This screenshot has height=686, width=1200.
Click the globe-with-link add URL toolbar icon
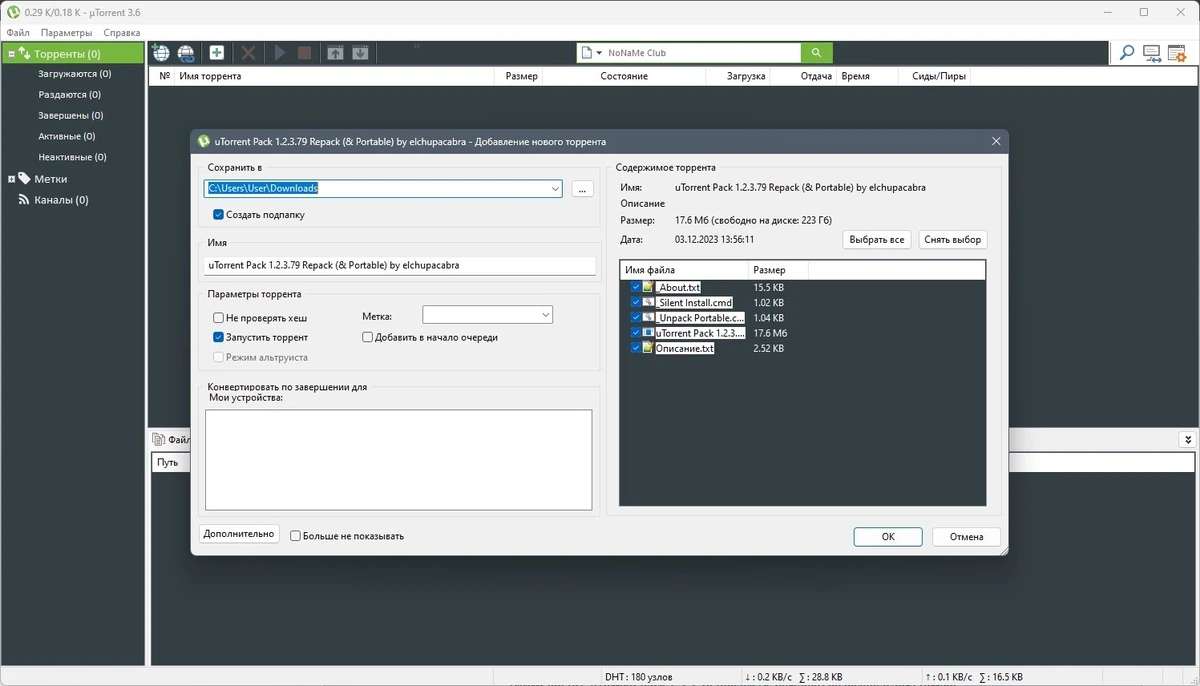pos(186,53)
